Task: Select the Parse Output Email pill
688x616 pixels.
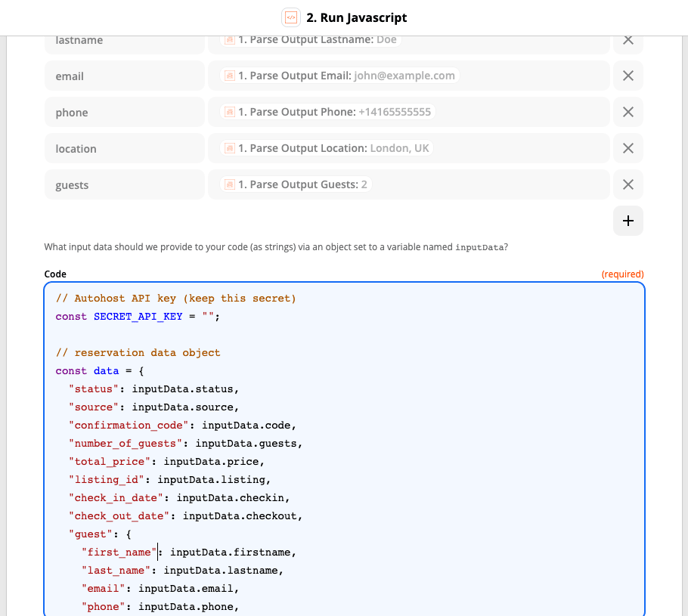Action: 339,75
